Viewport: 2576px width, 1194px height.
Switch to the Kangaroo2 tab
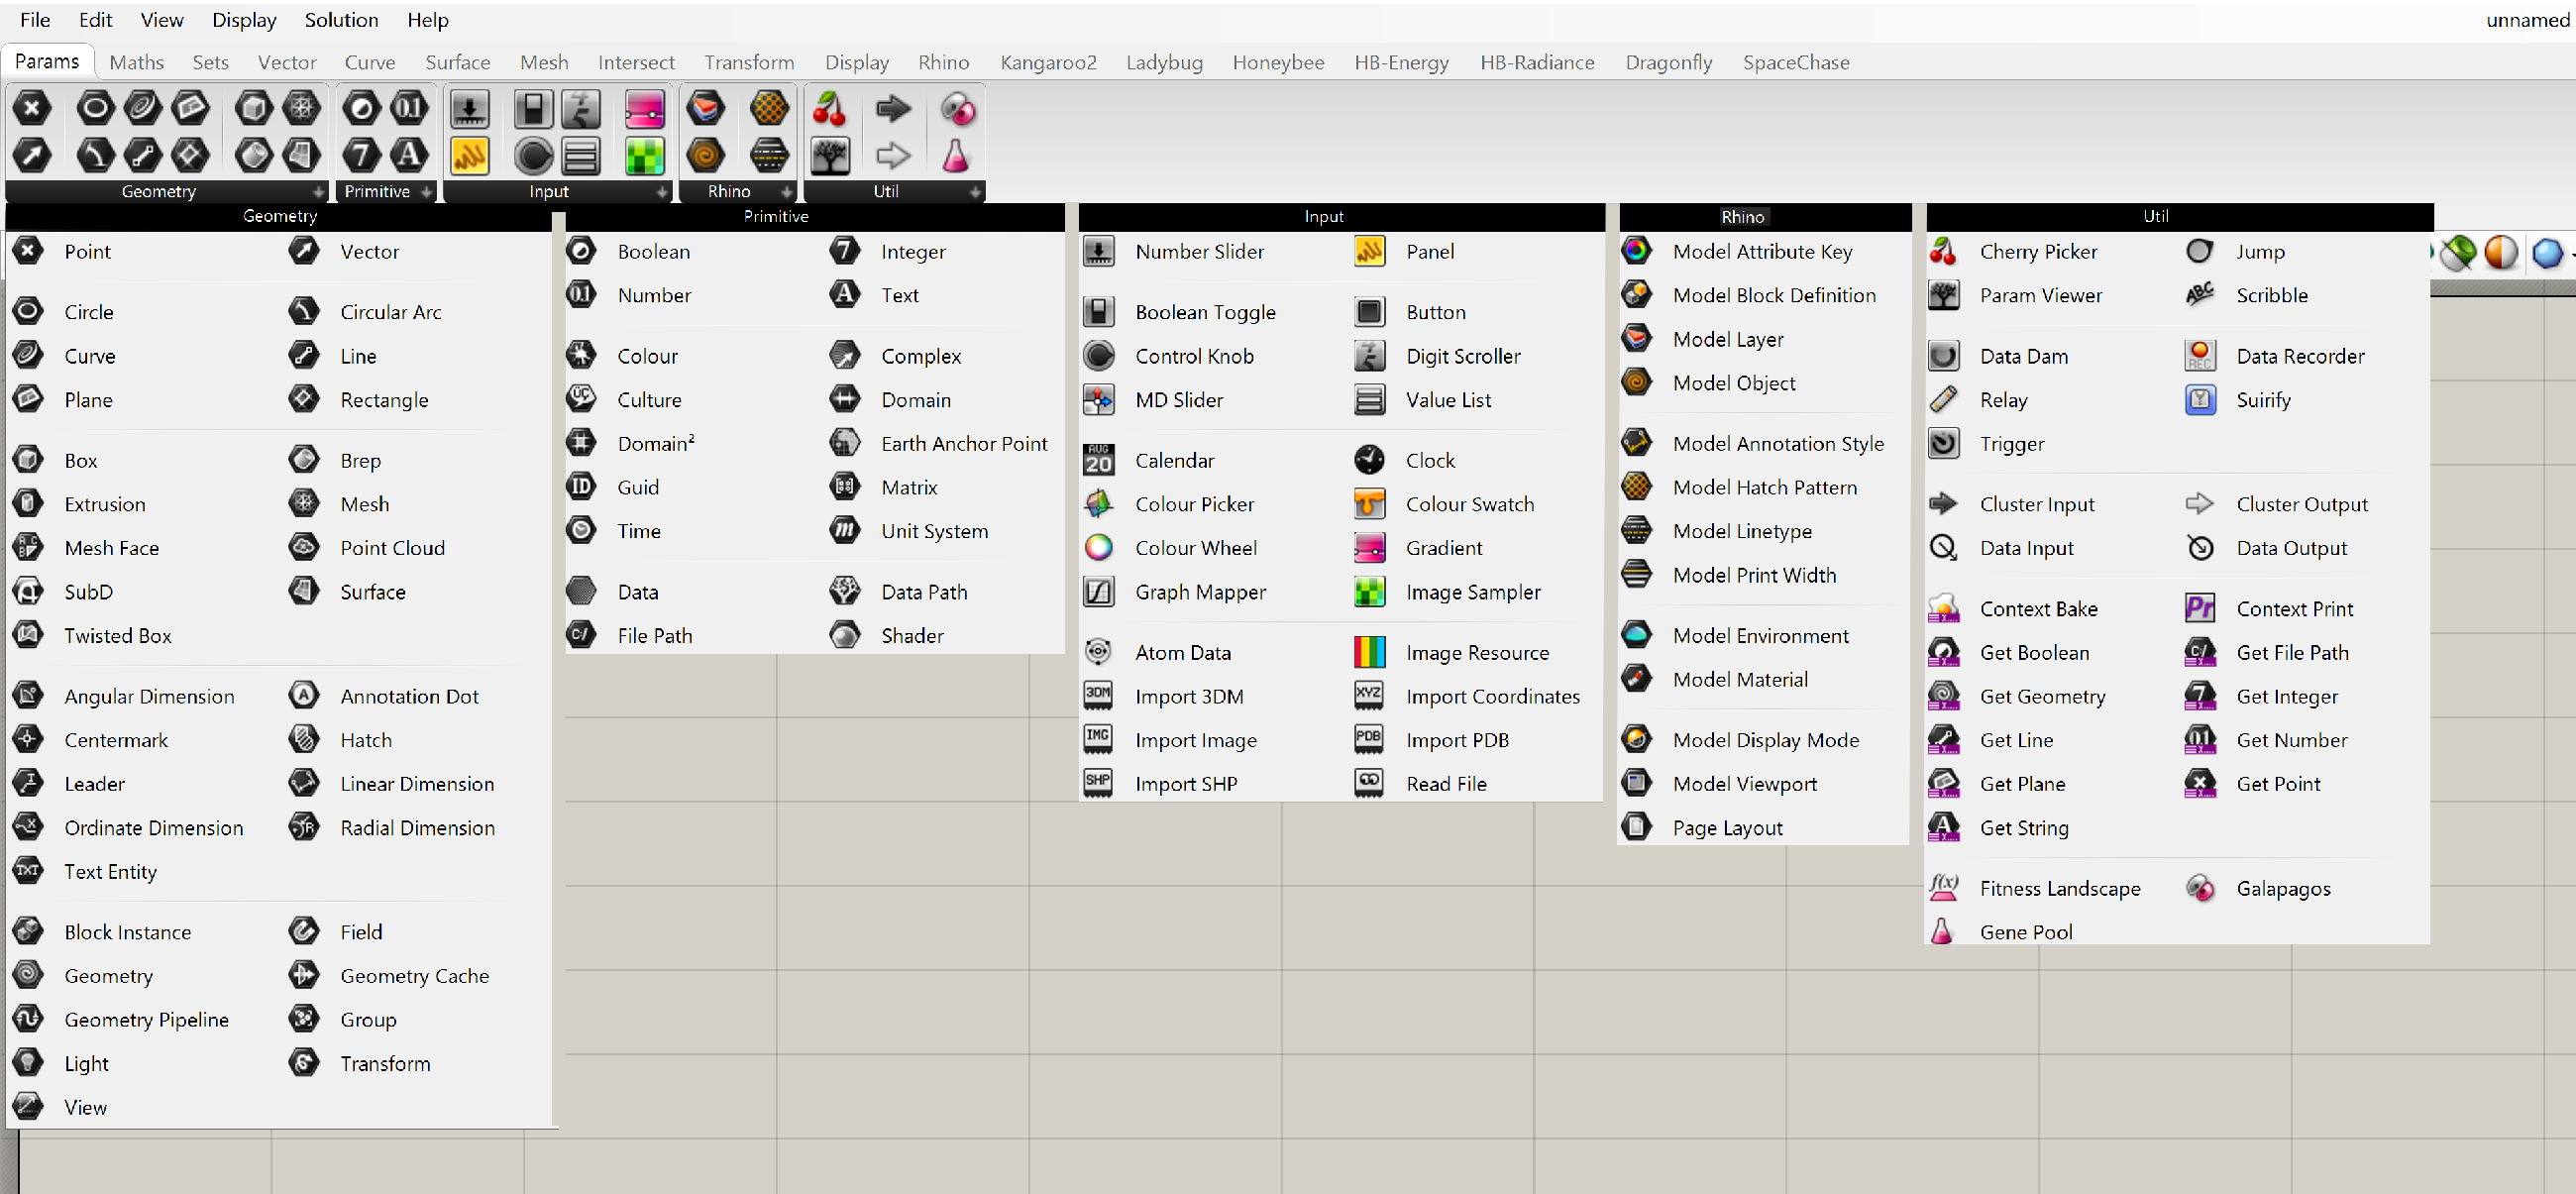pyautogui.click(x=1047, y=62)
